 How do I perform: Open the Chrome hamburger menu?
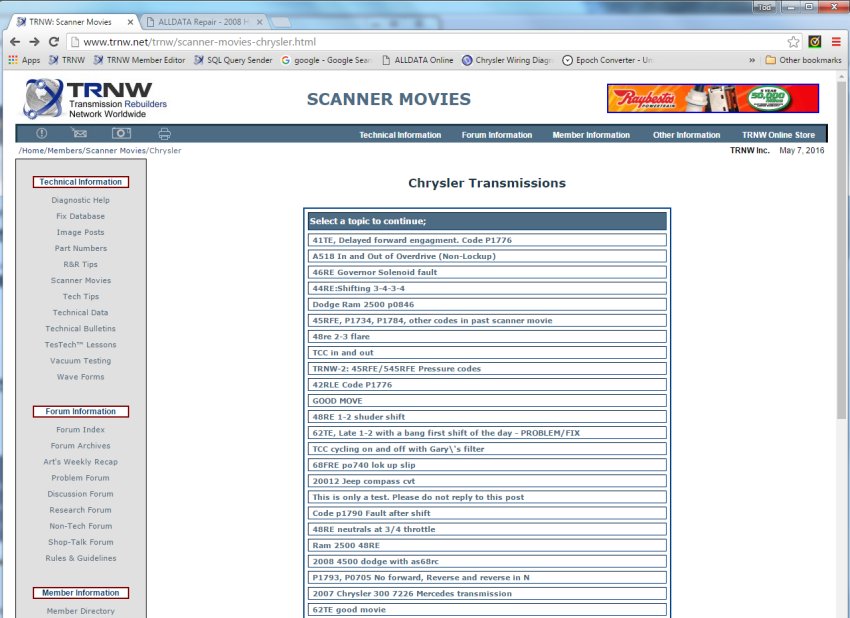coord(835,42)
